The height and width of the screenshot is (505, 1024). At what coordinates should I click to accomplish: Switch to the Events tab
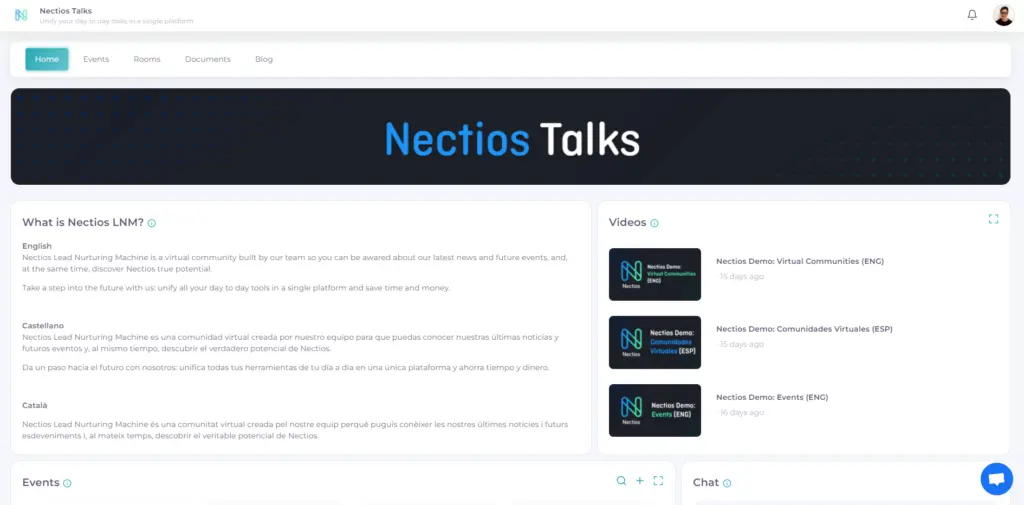(x=96, y=59)
